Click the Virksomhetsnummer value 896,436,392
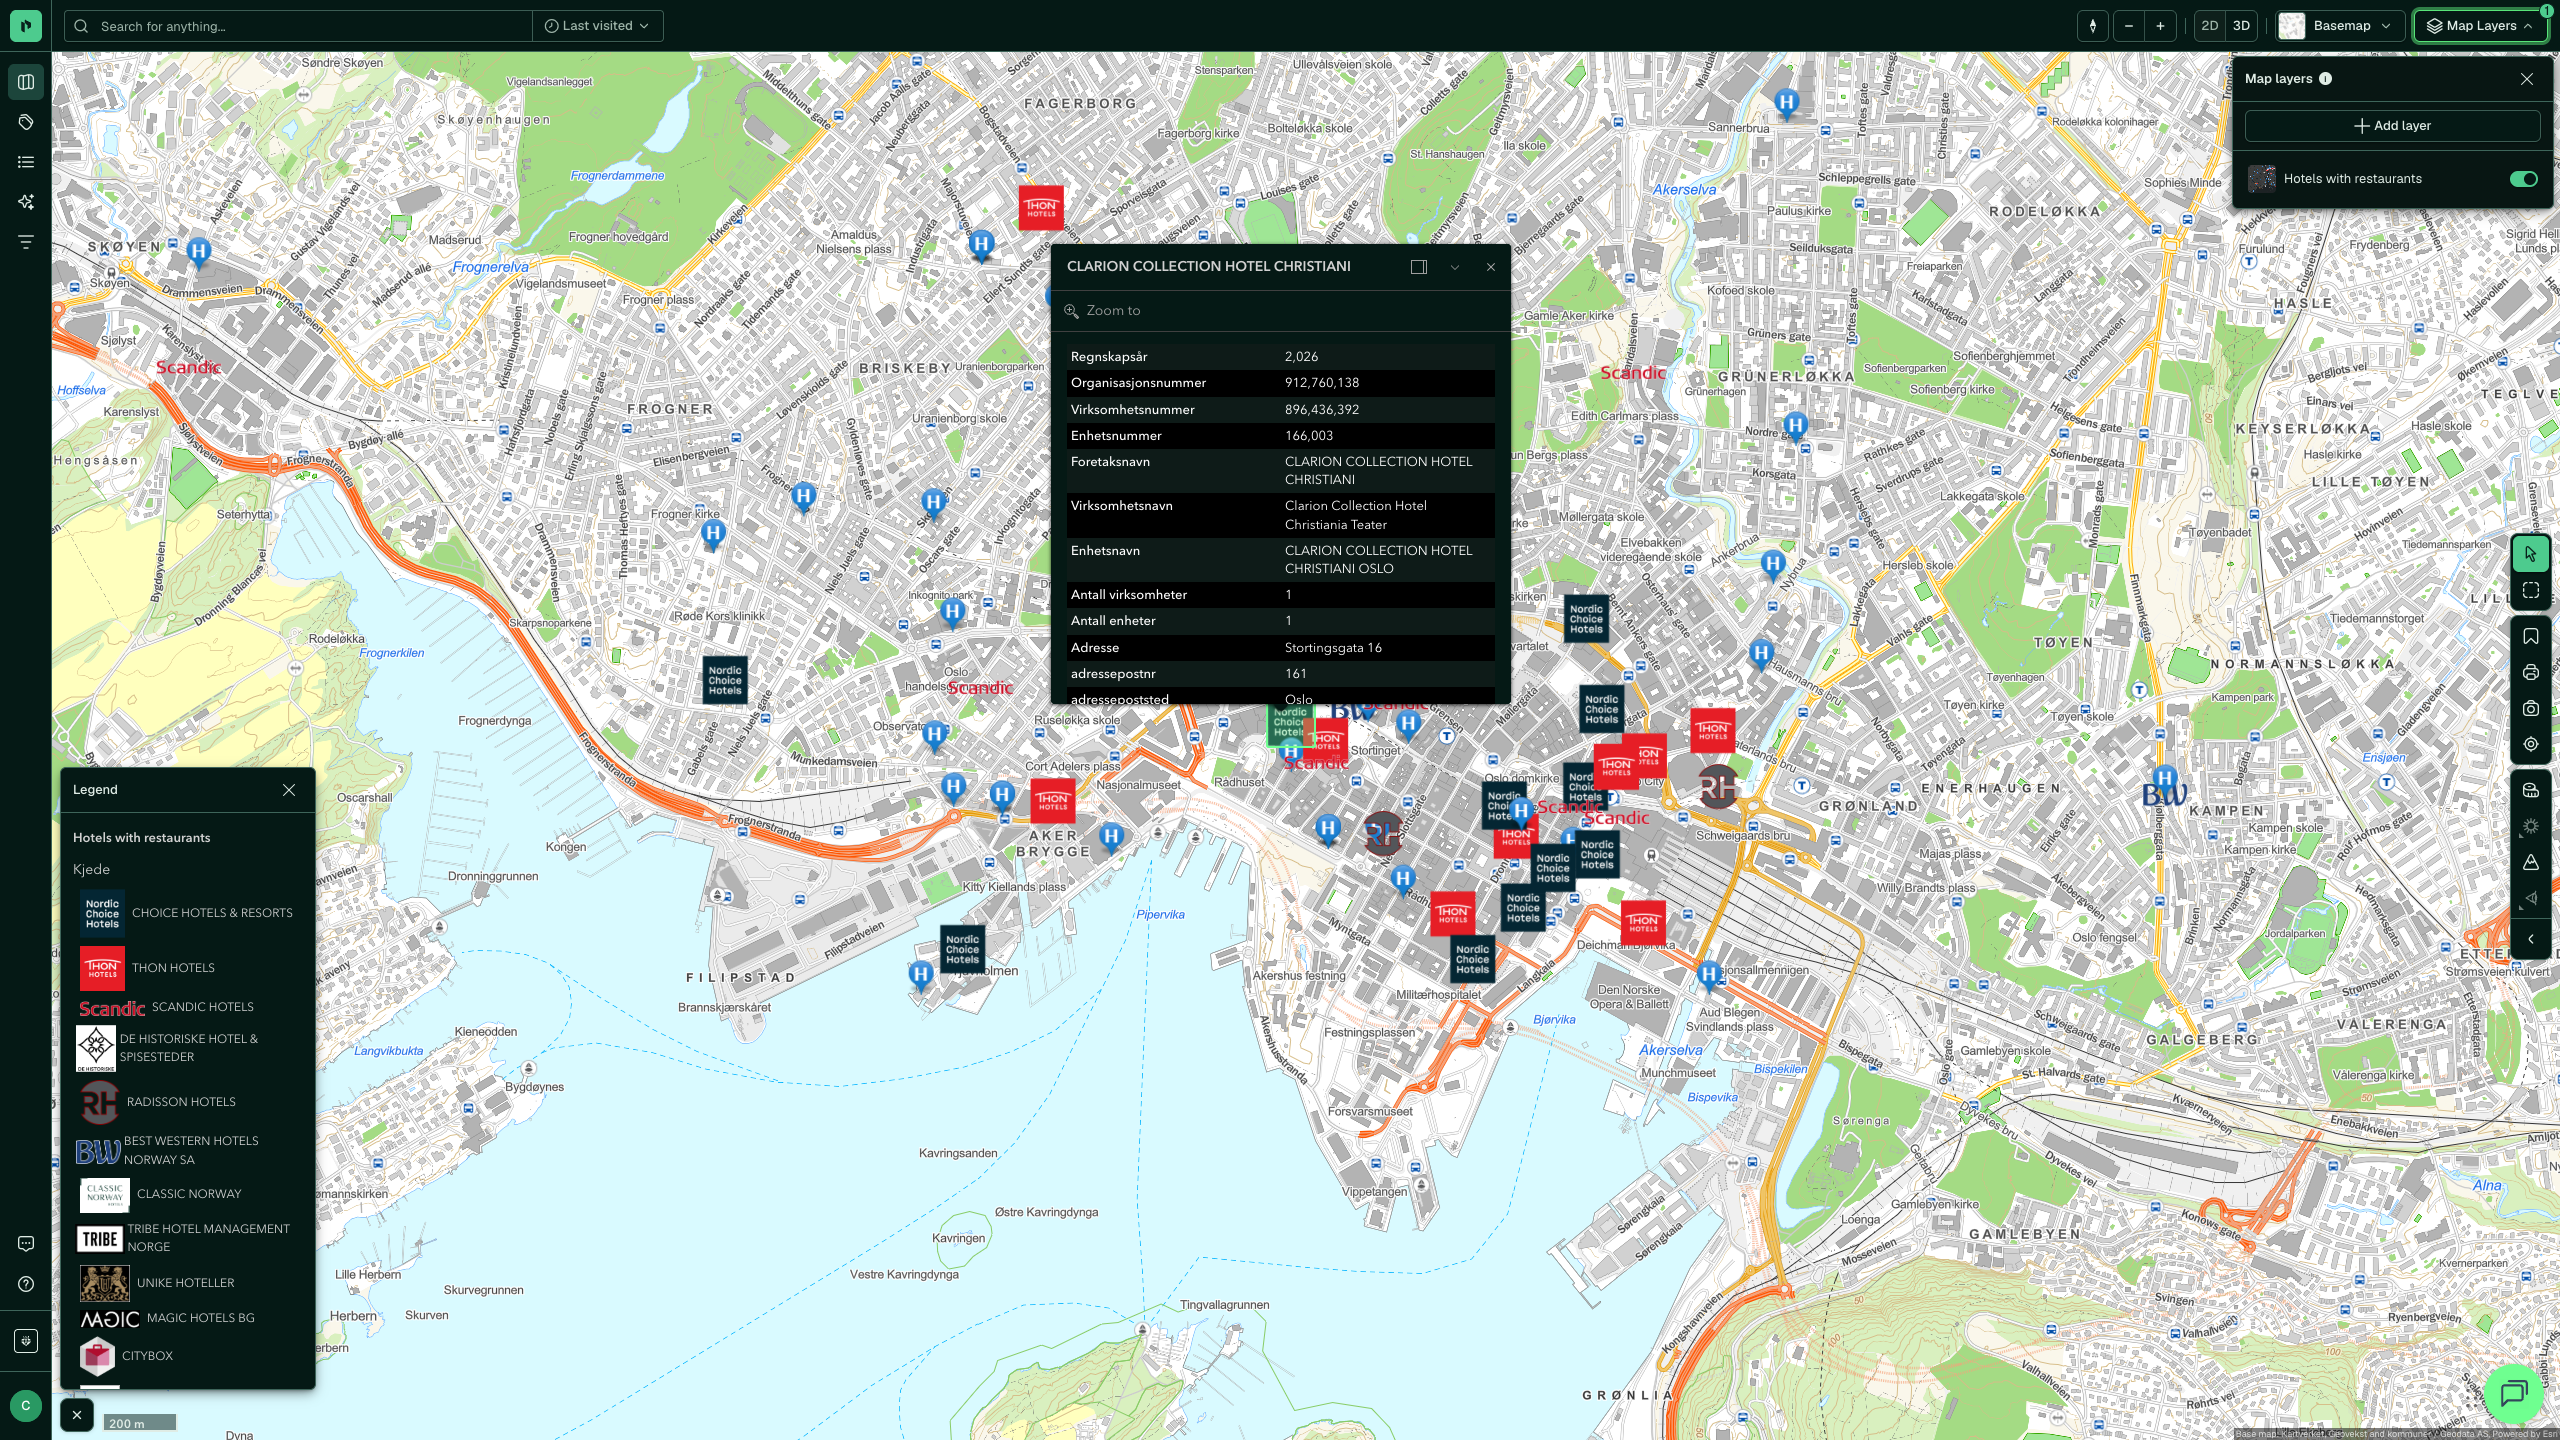 1321,410
